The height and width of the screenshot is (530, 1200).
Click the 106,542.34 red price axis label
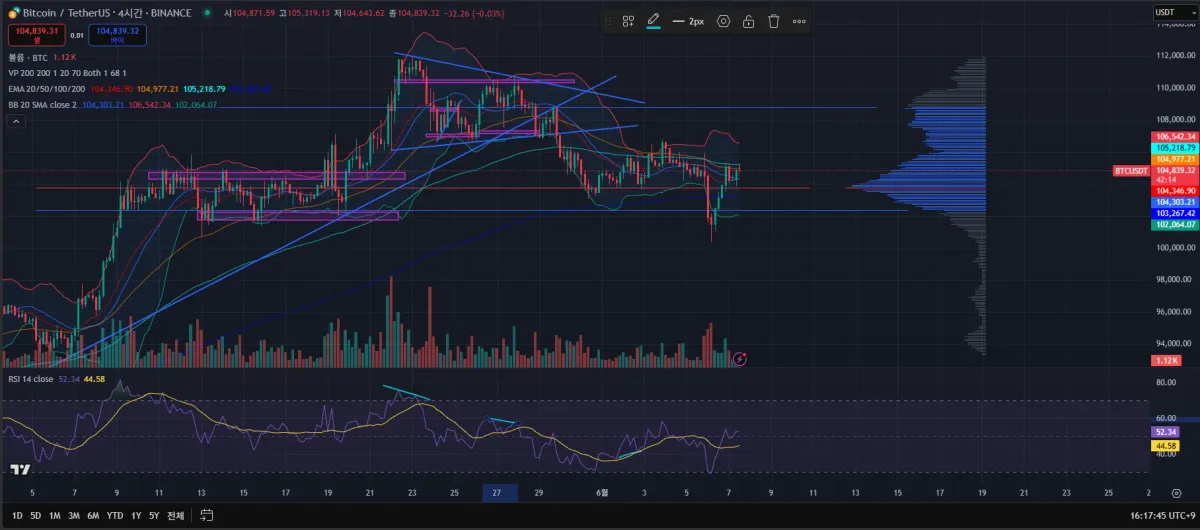click(x=1176, y=136)
